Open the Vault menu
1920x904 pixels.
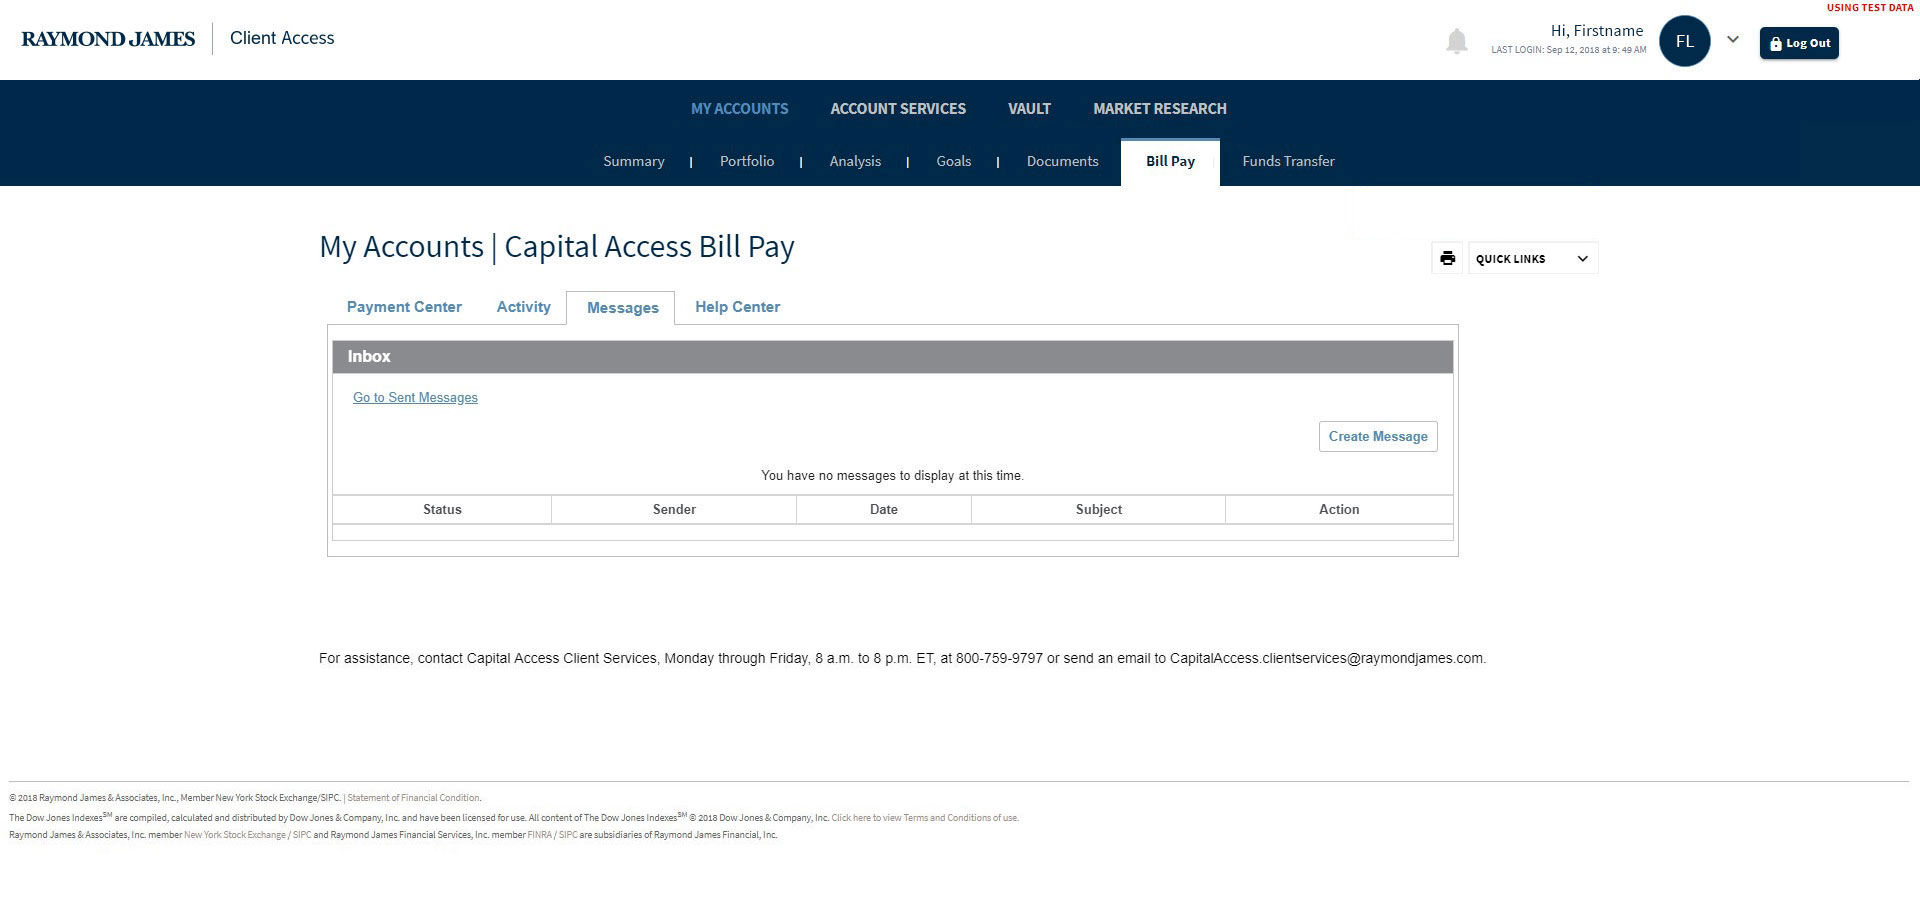coord(1029,108)
